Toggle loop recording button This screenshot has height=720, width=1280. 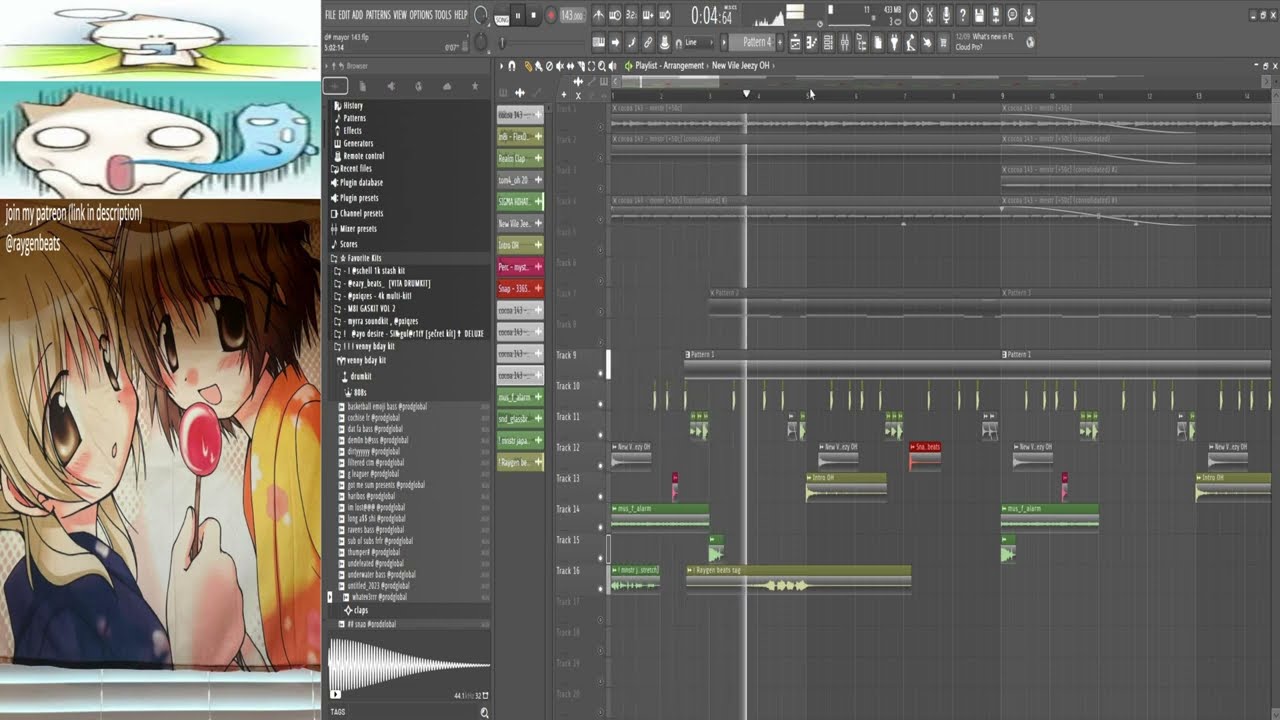pyautogui.click(x=664, y=15)
